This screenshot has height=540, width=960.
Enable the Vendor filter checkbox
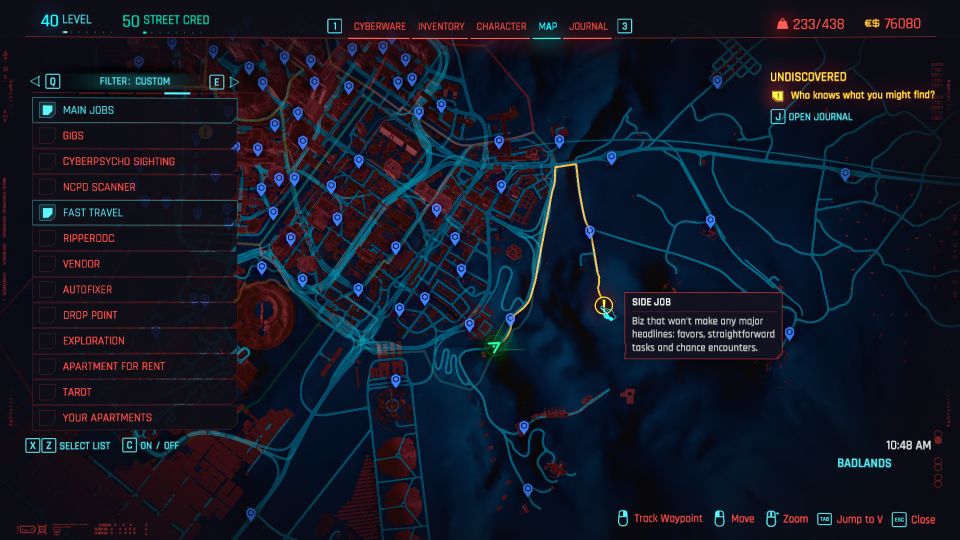47,264
